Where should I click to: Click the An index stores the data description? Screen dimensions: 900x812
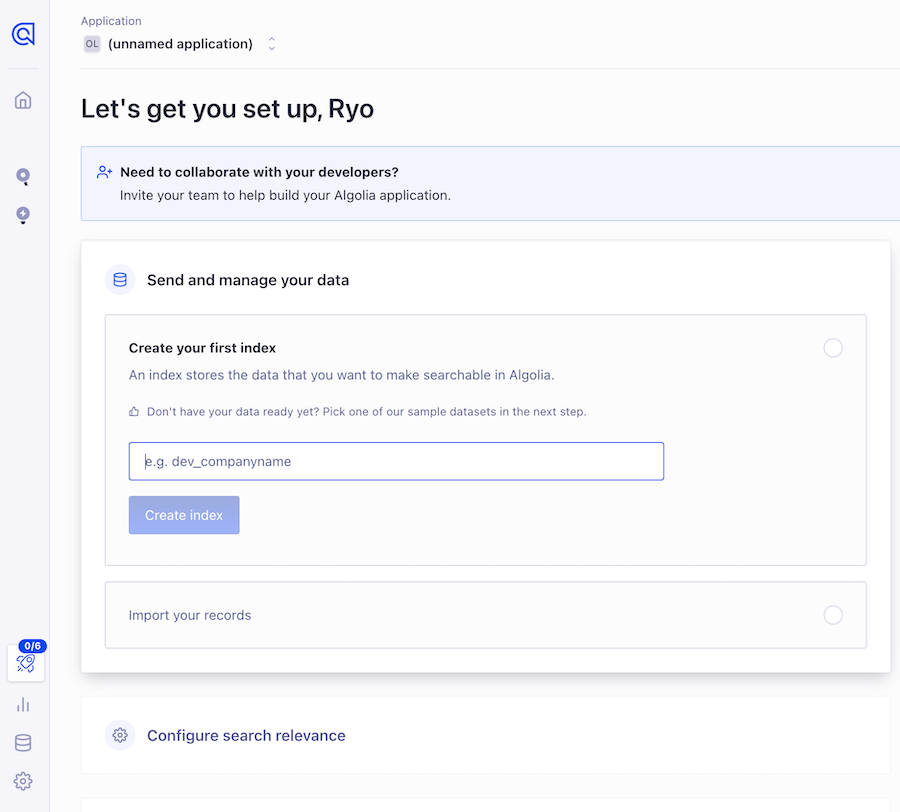(342, 375)
